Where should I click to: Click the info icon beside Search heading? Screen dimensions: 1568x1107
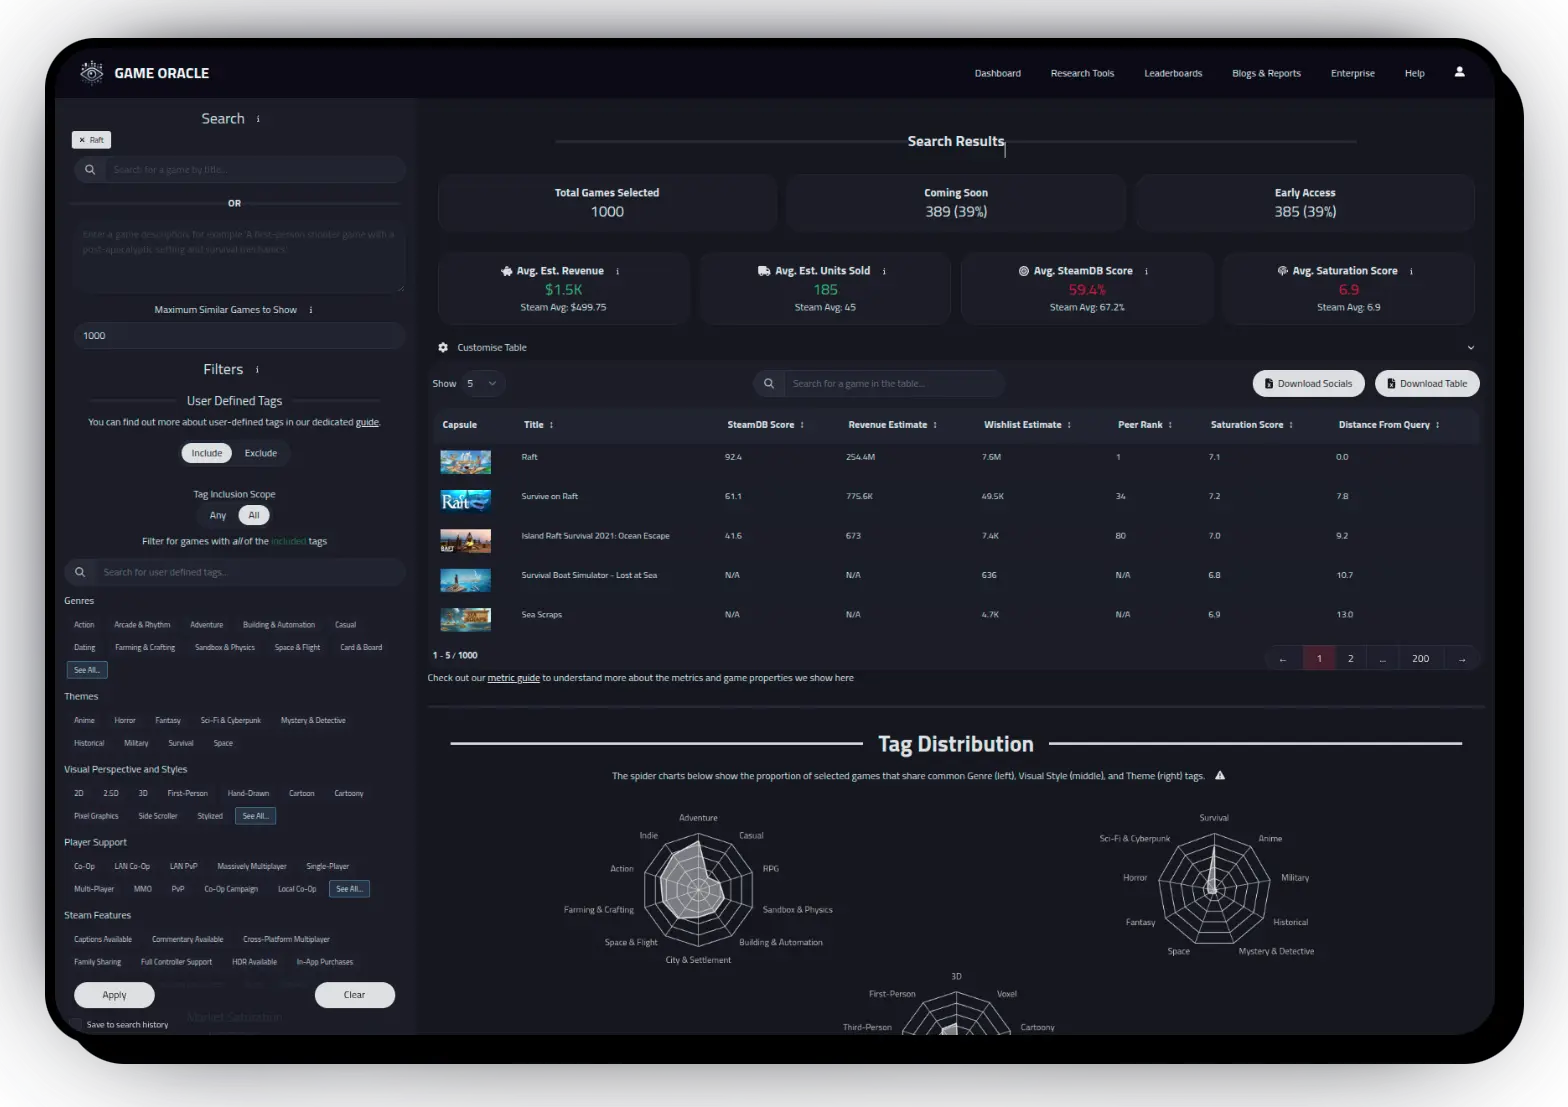pos(258,119)
